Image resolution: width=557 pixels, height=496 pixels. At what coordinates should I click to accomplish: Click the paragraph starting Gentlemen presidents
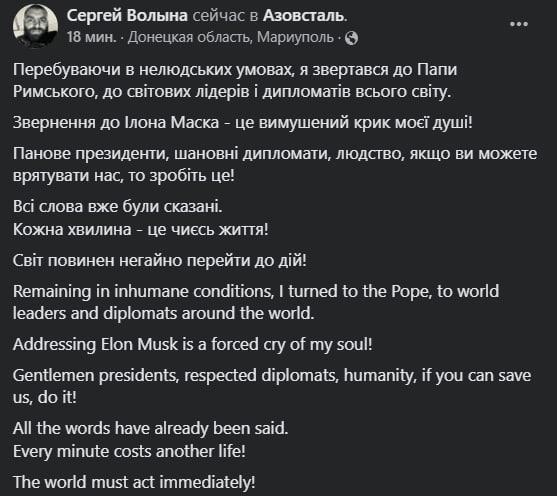coord(272,386)
